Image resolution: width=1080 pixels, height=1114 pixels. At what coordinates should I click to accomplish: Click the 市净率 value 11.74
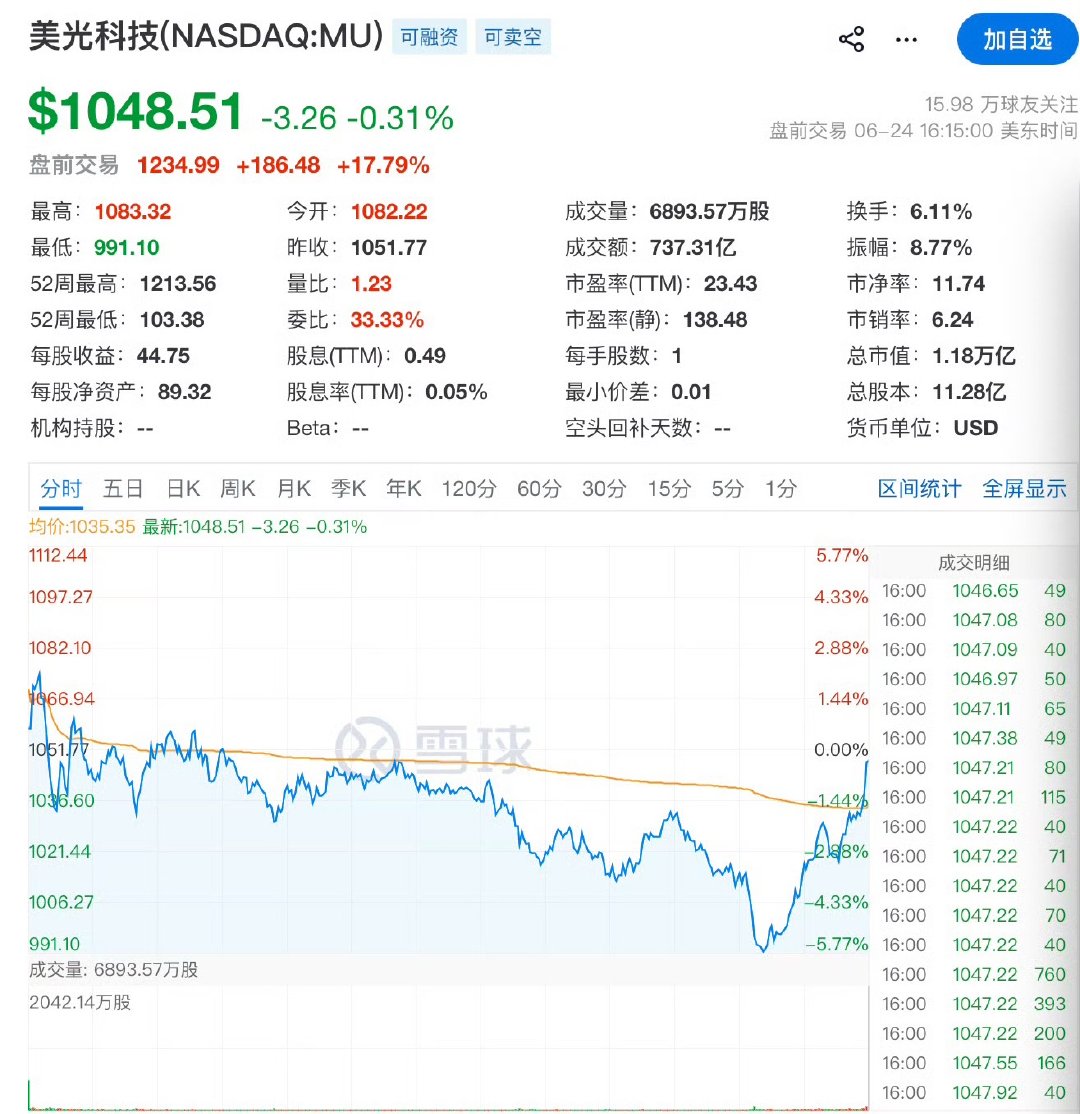pos(958,284)
